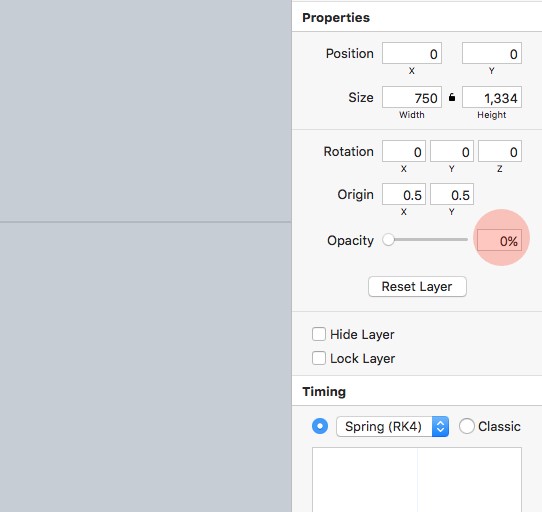
Task: Select the Size Height field
Action: (x=492, y=97)
